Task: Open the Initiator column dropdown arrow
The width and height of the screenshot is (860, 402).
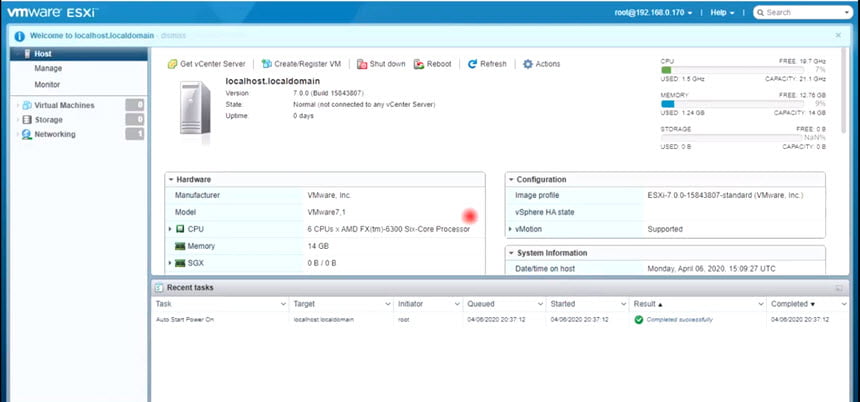Action: [457, 304]
